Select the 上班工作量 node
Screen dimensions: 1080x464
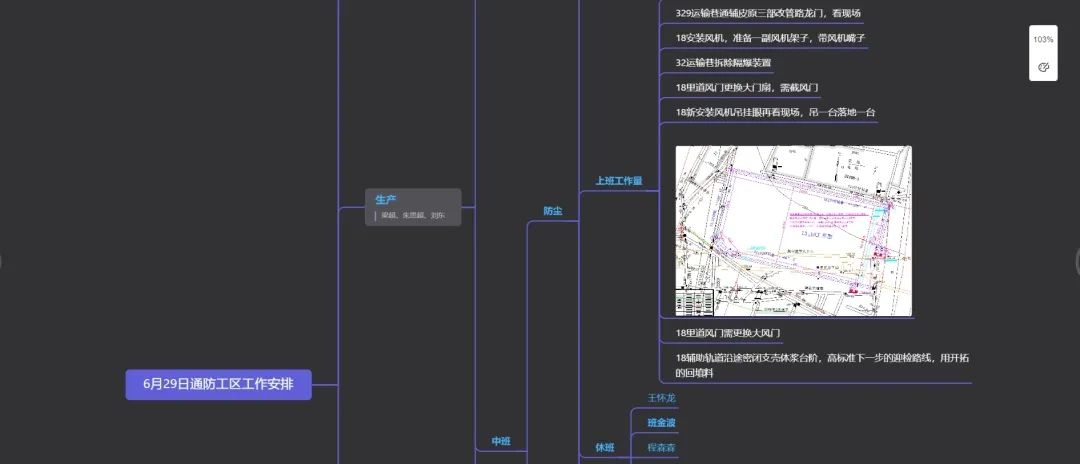618,181
